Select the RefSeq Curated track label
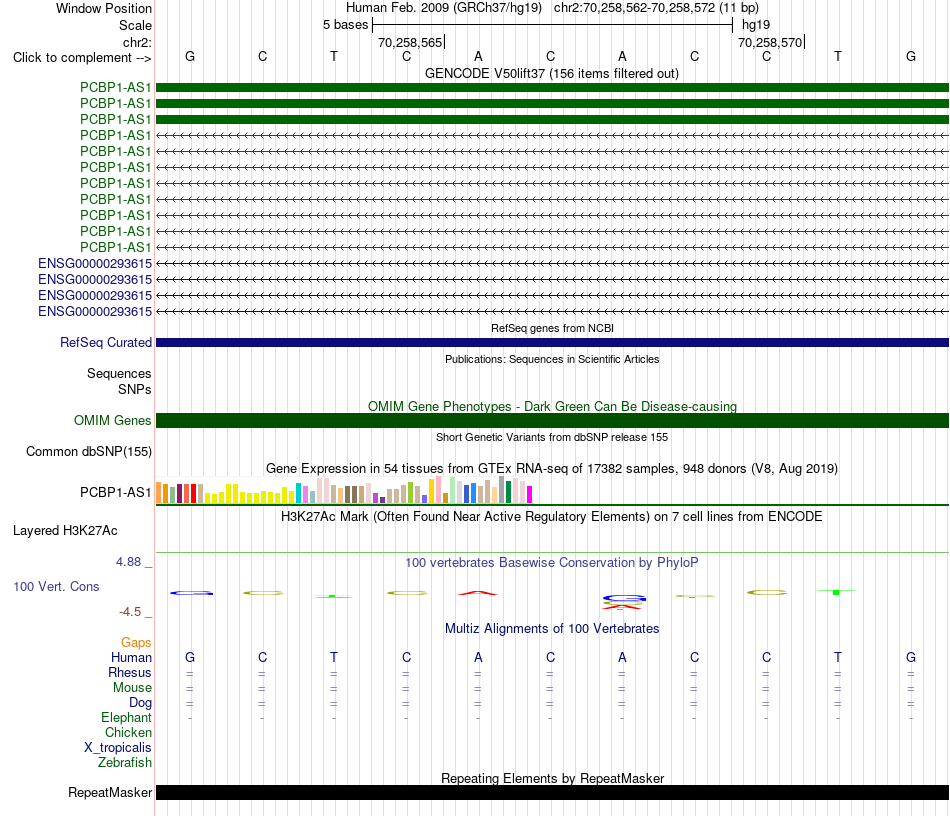 pyautogui.click(x=106, y=342)
